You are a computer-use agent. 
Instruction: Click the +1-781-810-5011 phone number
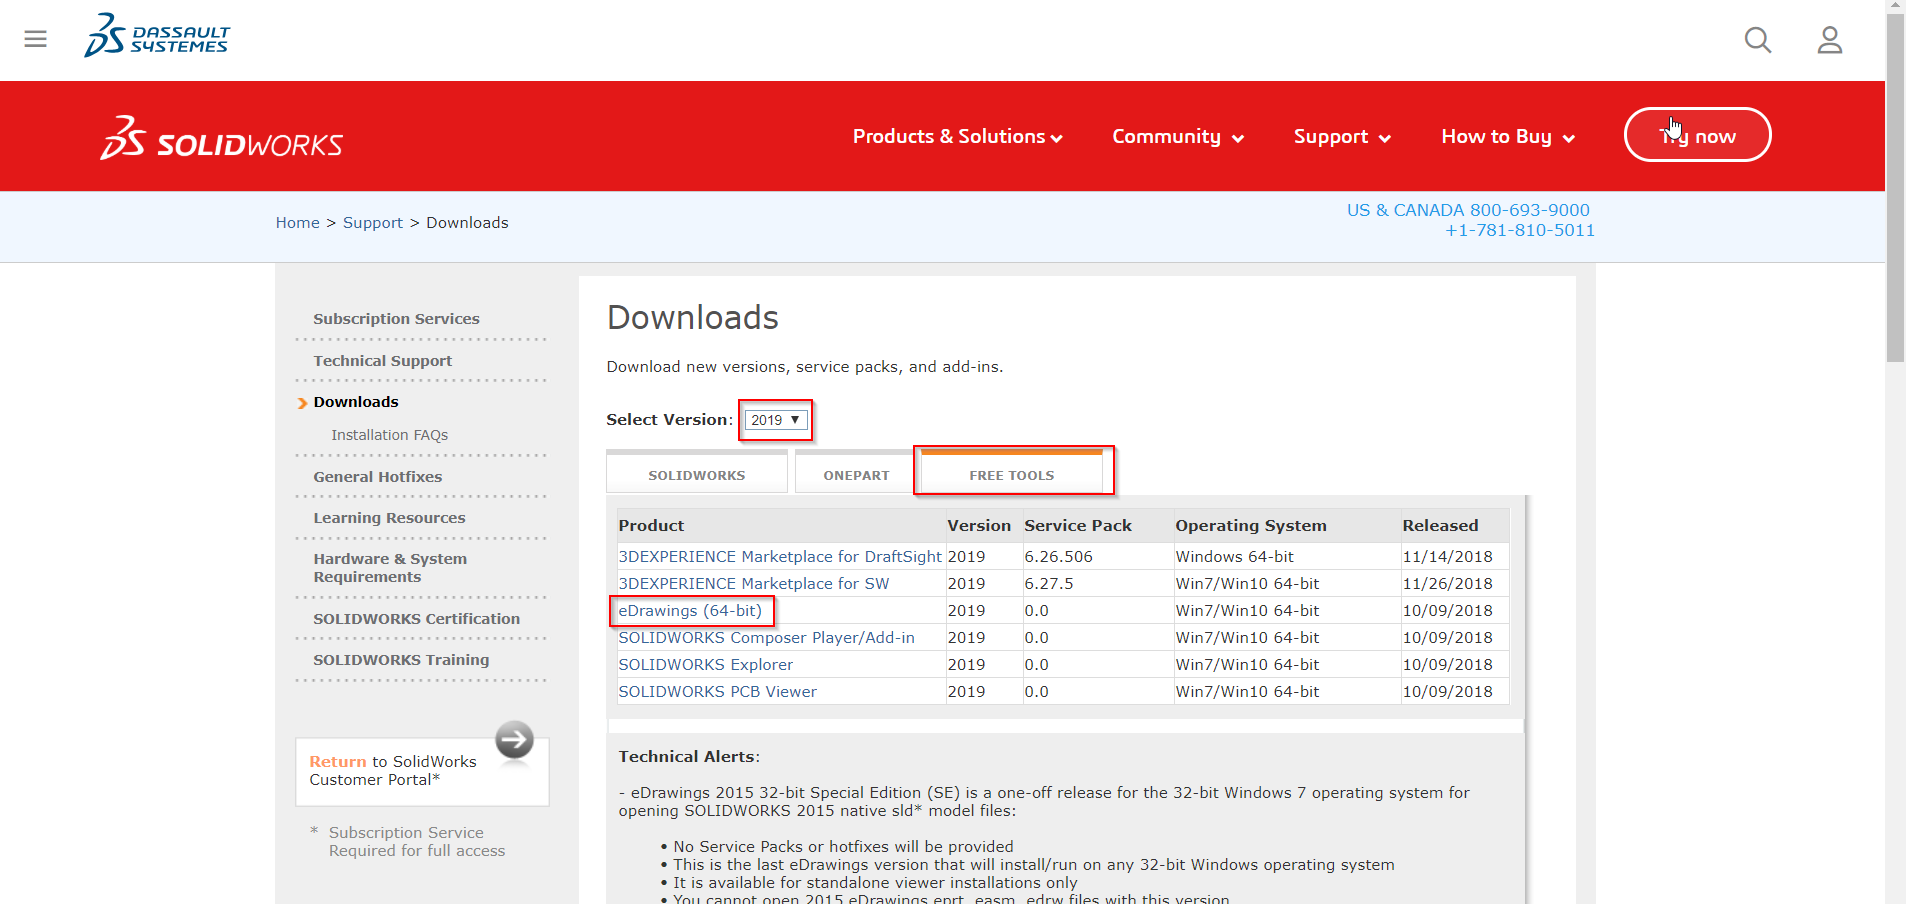1519,231
